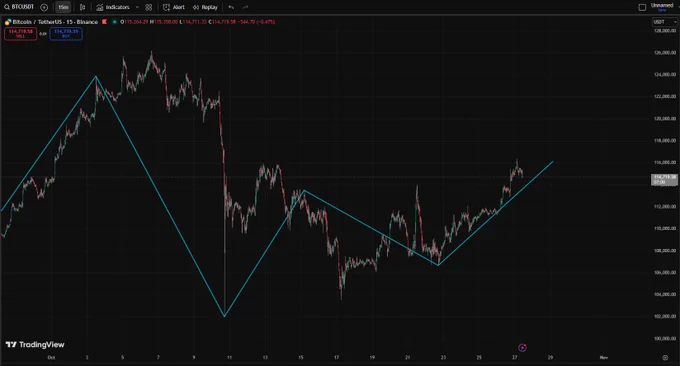Viewport: 680px width, 366px height.
Task: Redo the chart action
Action: [245, 7]
